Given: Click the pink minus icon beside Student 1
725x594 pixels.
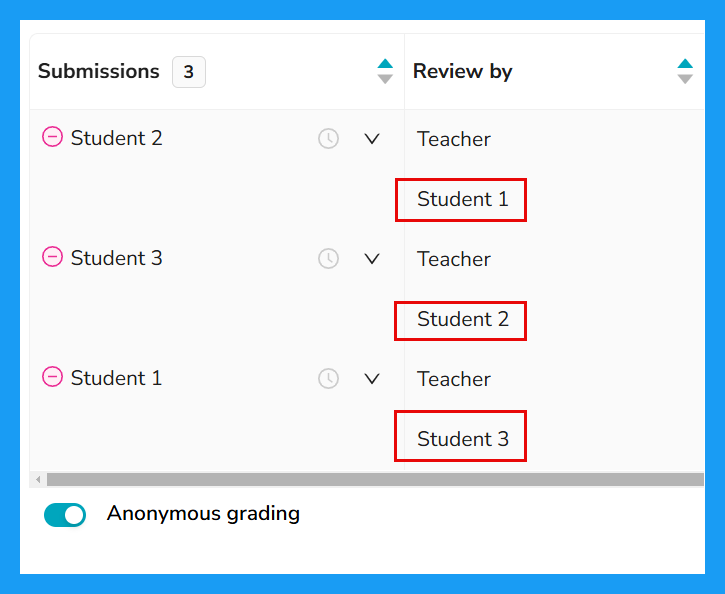Looking at the screenshot, I should (52, 377).
